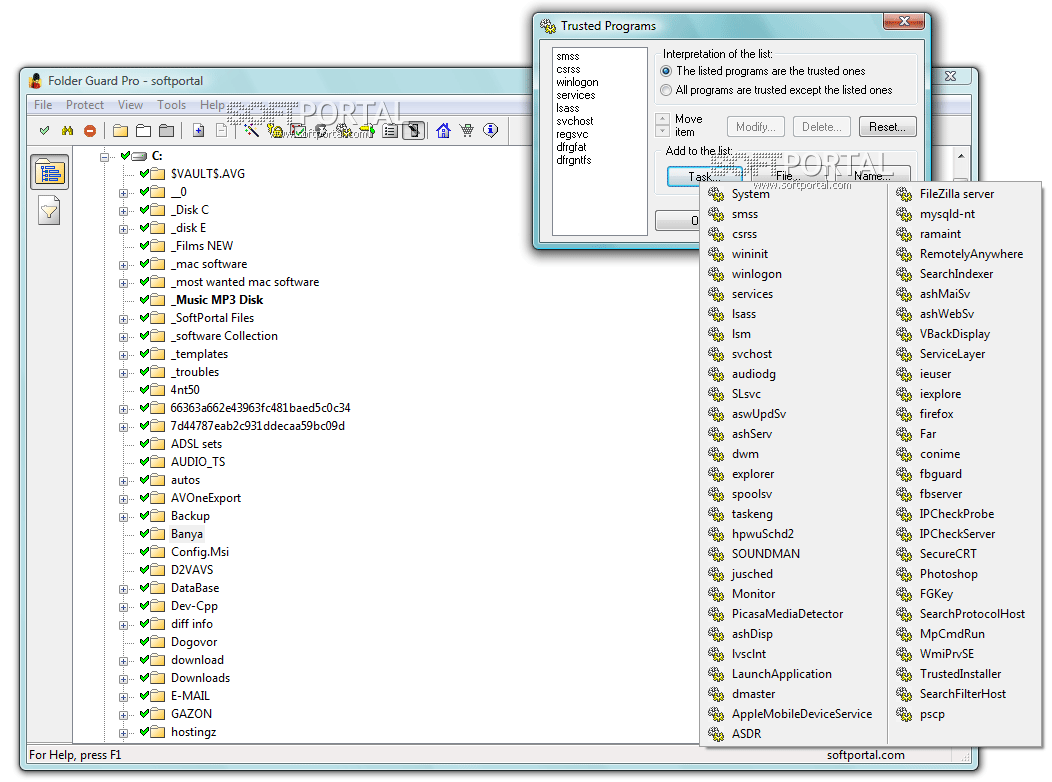This screenshot has width=1052, height=782.
Task: Click the add-page plus toolbar icon
Action: click(x=199, y=131)
